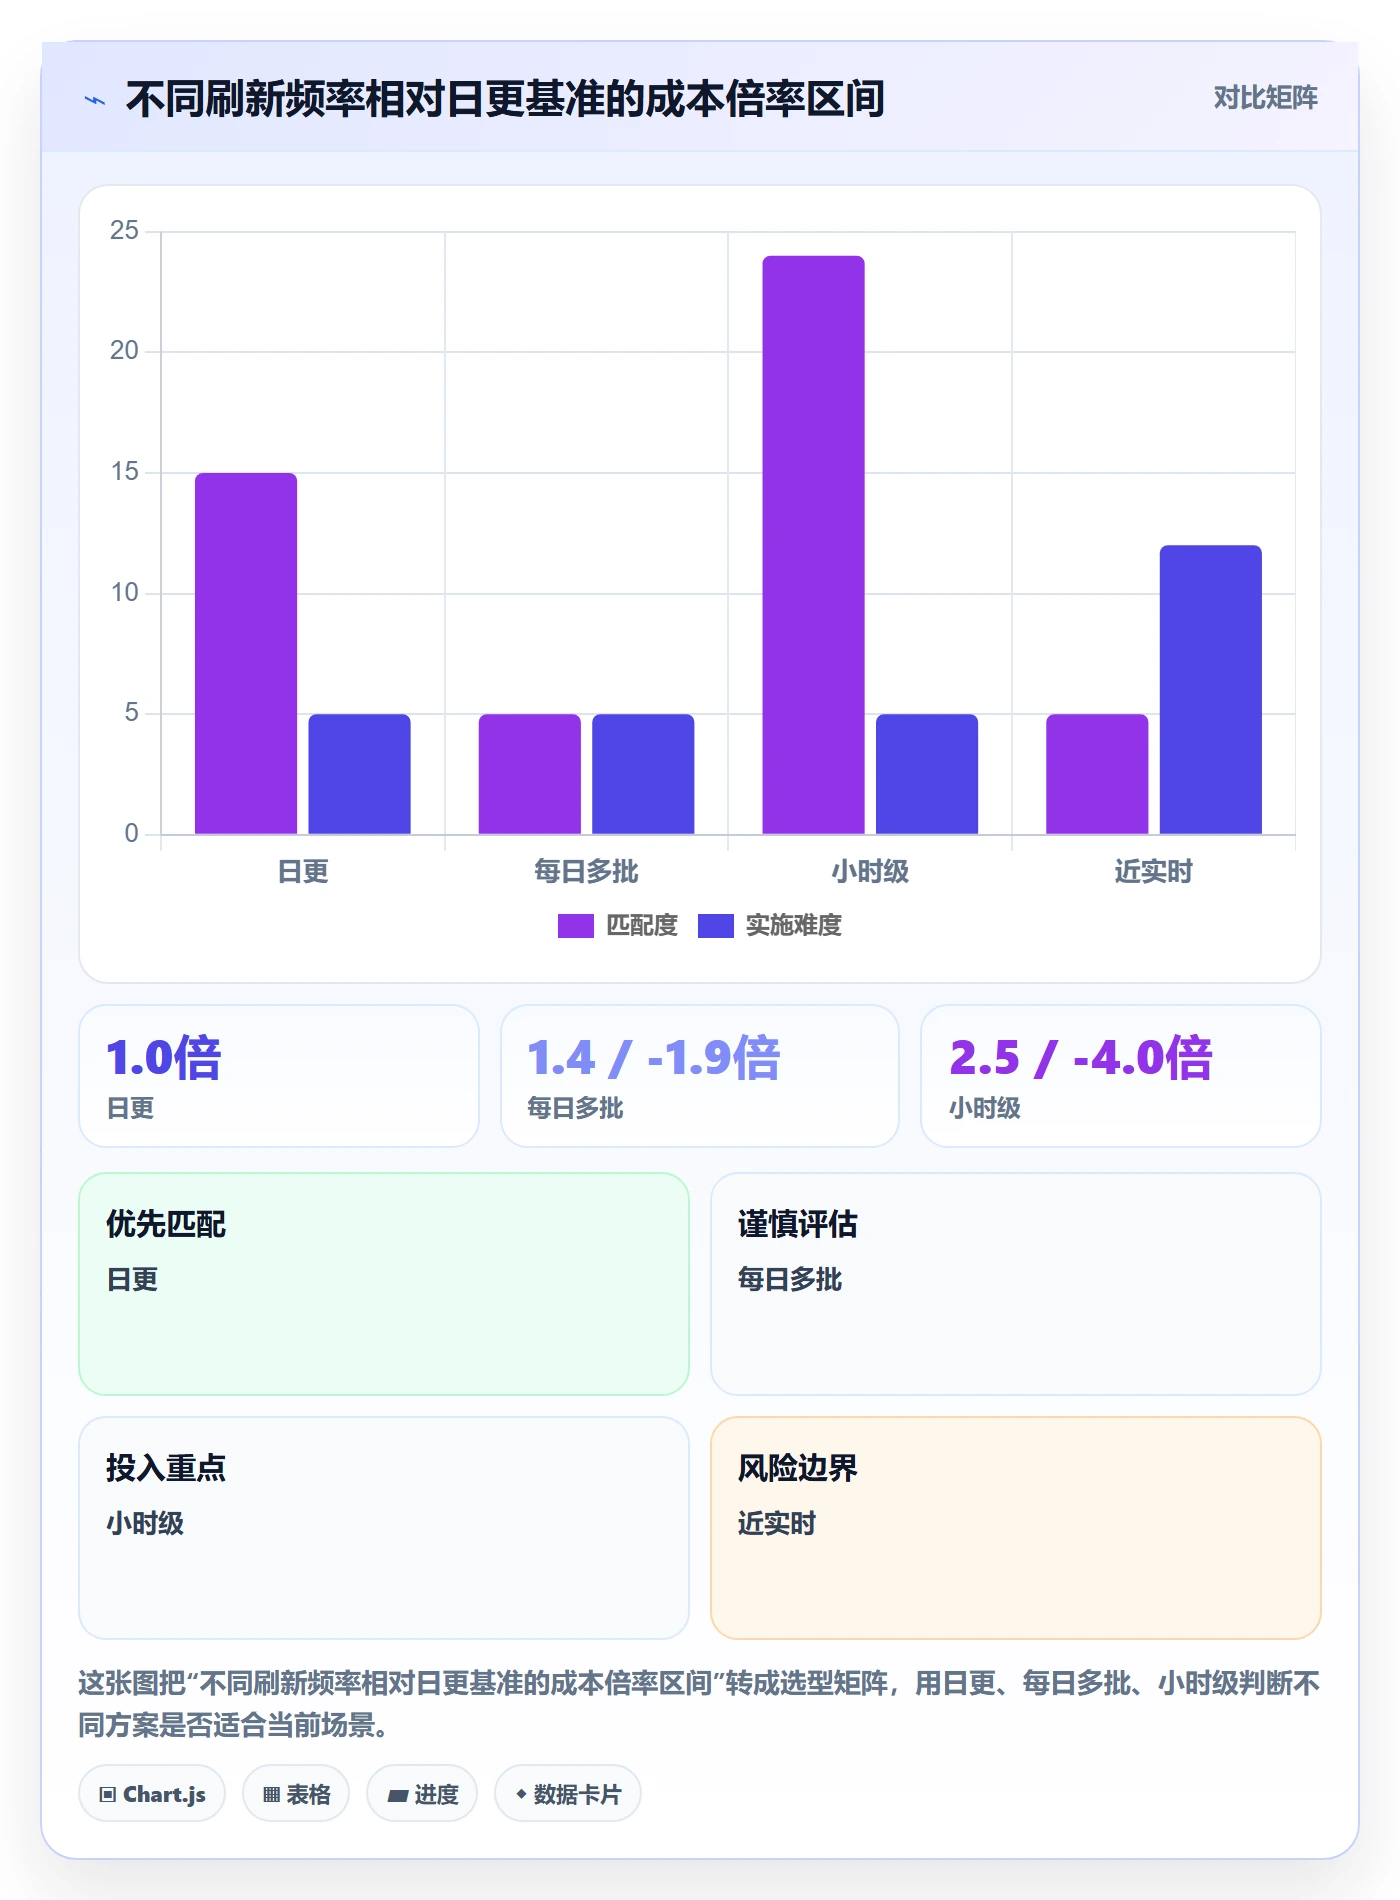The image size is (1400, 1900).
Task: Open the 2.5 / -4.0倍 小时级 card
Action: click(1121, 1076)
